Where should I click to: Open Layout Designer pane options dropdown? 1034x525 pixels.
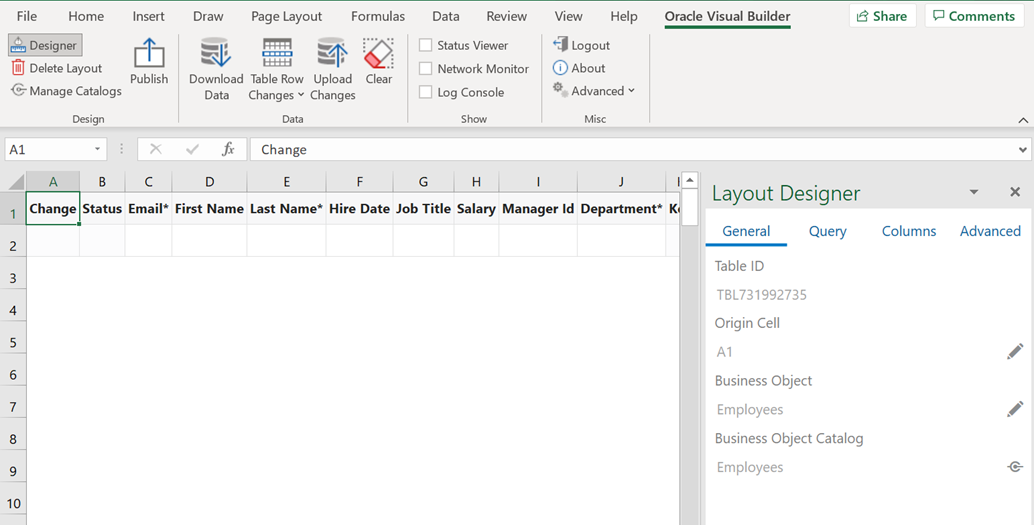coord(973,192)
